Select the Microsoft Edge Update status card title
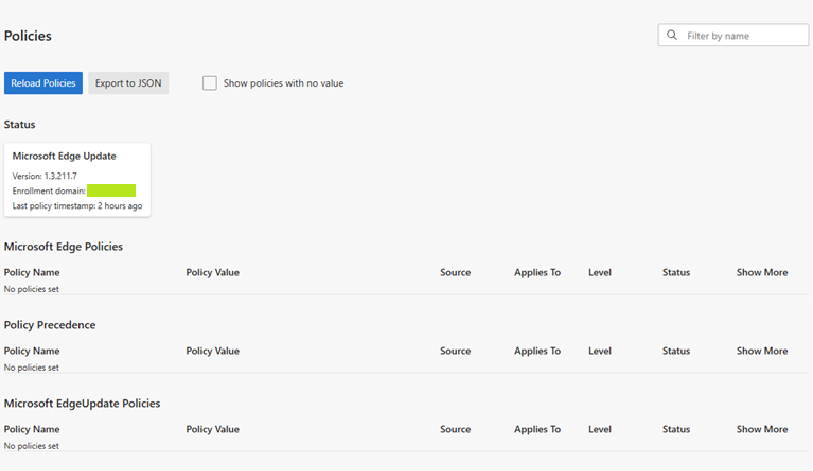Viewport: 813px width, 471px height. (64, 156)
